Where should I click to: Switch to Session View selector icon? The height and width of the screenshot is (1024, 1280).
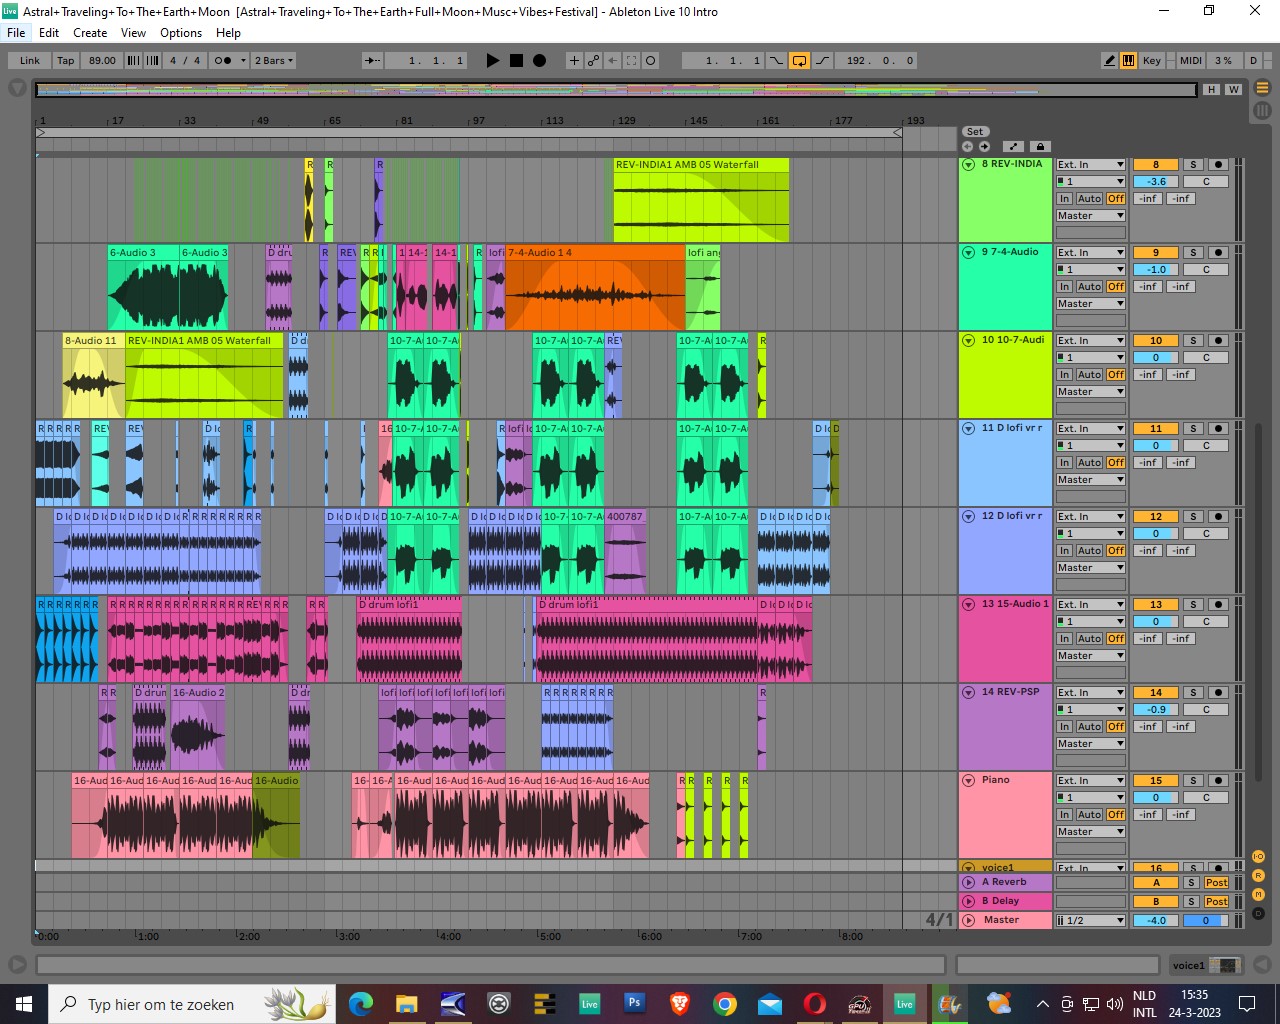1262,111
